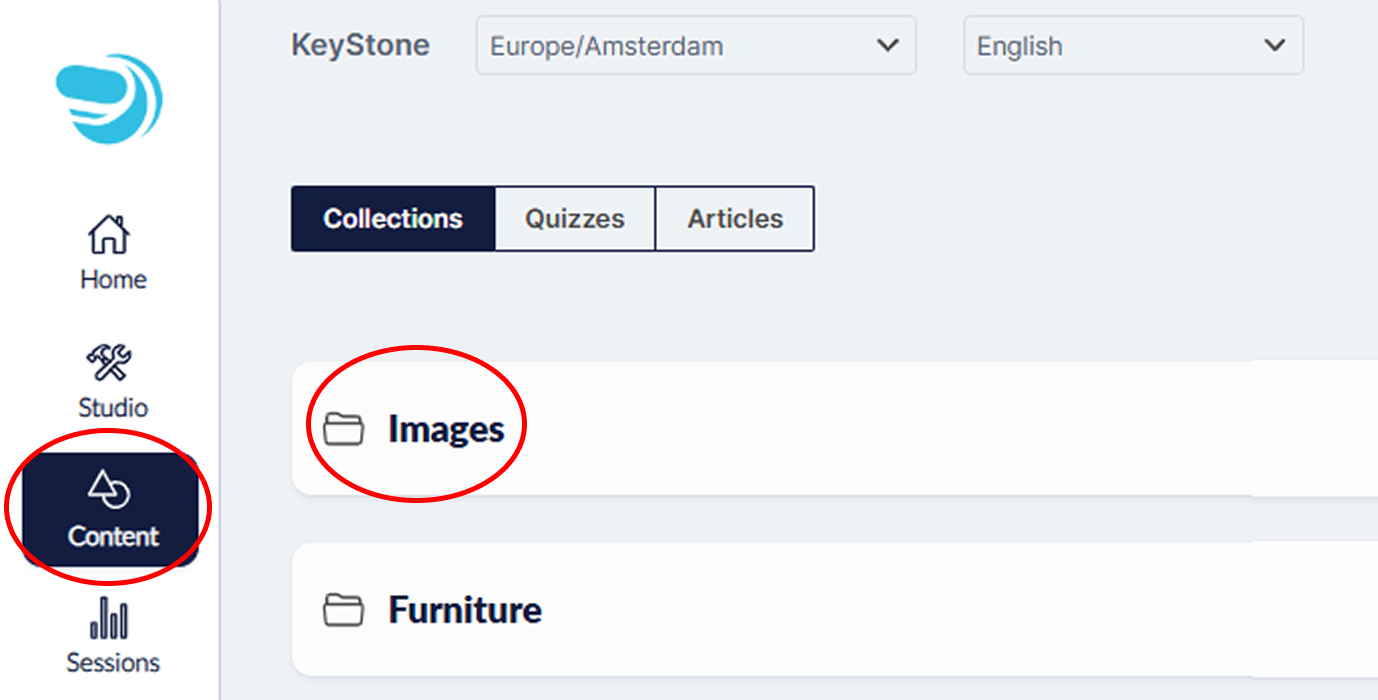Image resolution: width=1378 pixels, height=700 pixels.
Task: Open the Furniture collection name
Action: click(465, 609)
